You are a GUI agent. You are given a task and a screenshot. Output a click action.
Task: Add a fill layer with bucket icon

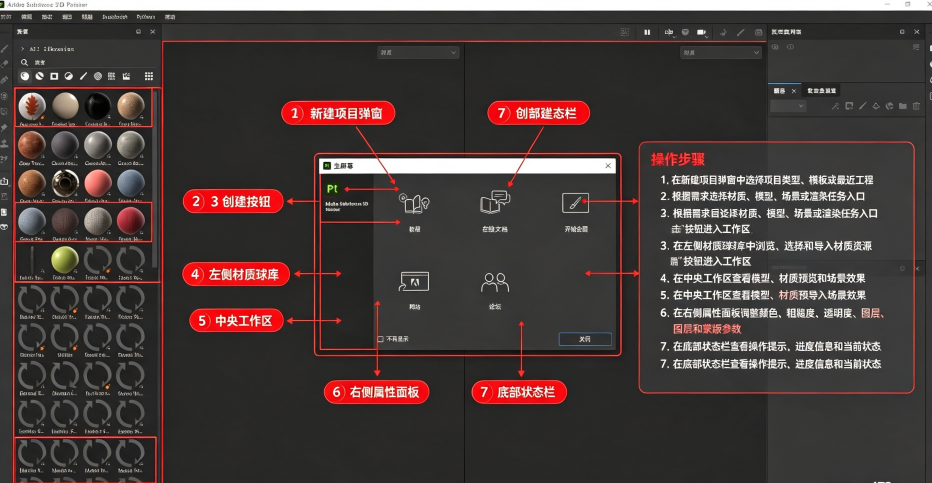pyautogui.click(x=876, y=106)
